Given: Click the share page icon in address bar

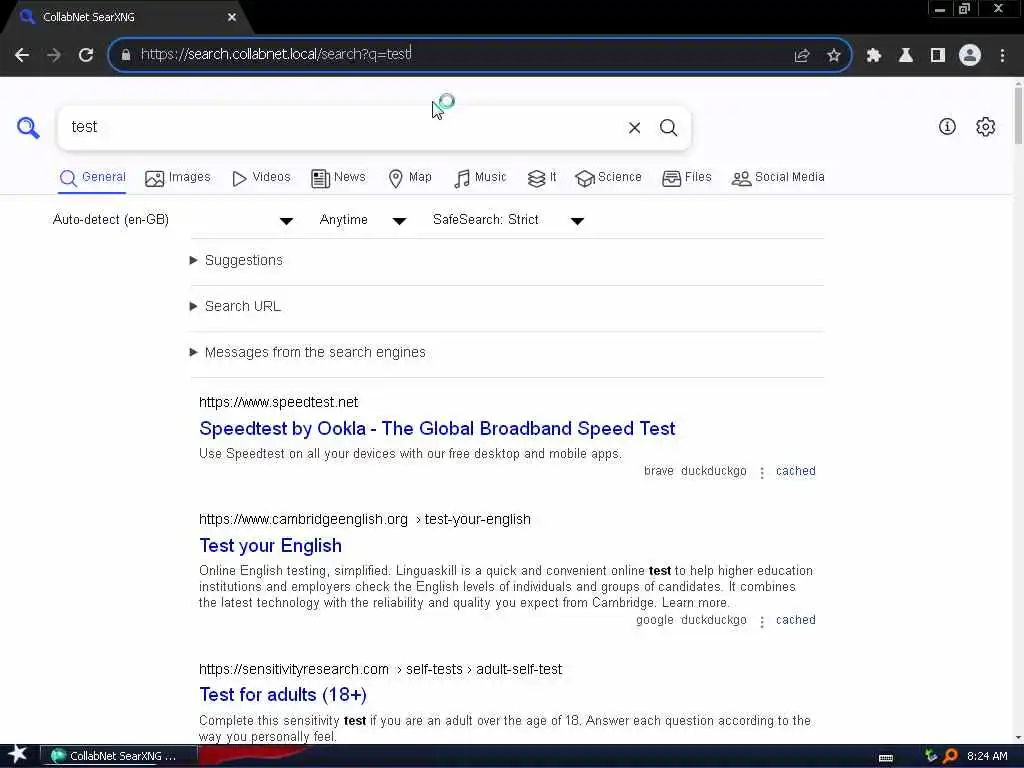Looking at the screenshot, I should (x=802, y=55).
